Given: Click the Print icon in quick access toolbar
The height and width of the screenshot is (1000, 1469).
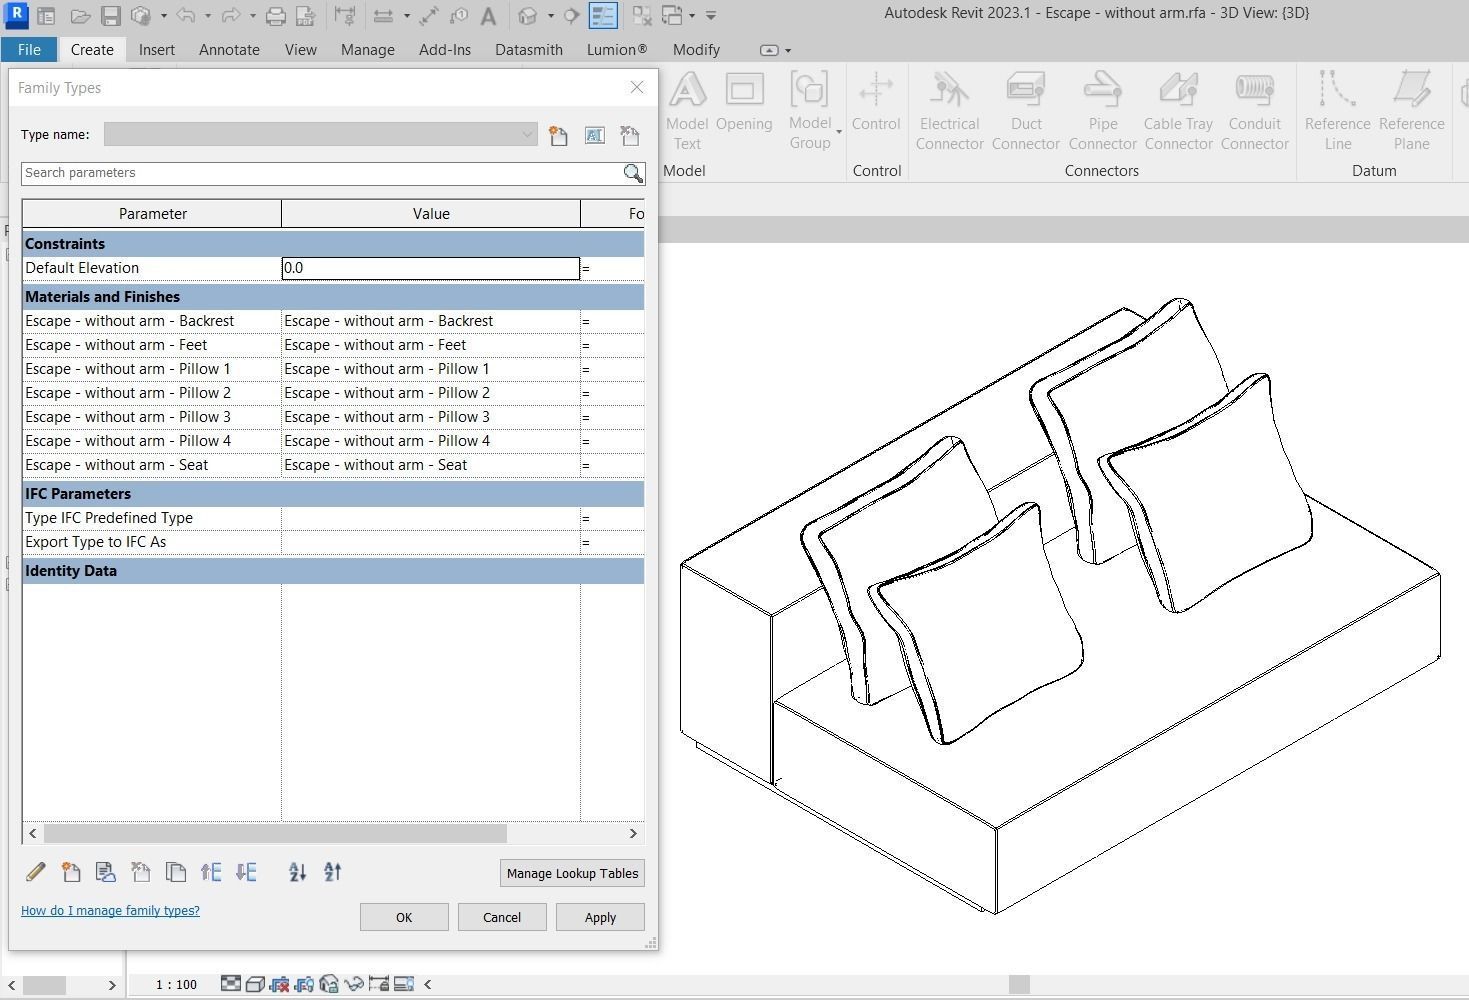Looking at the screenshot, I should click(x=276, y=16).
